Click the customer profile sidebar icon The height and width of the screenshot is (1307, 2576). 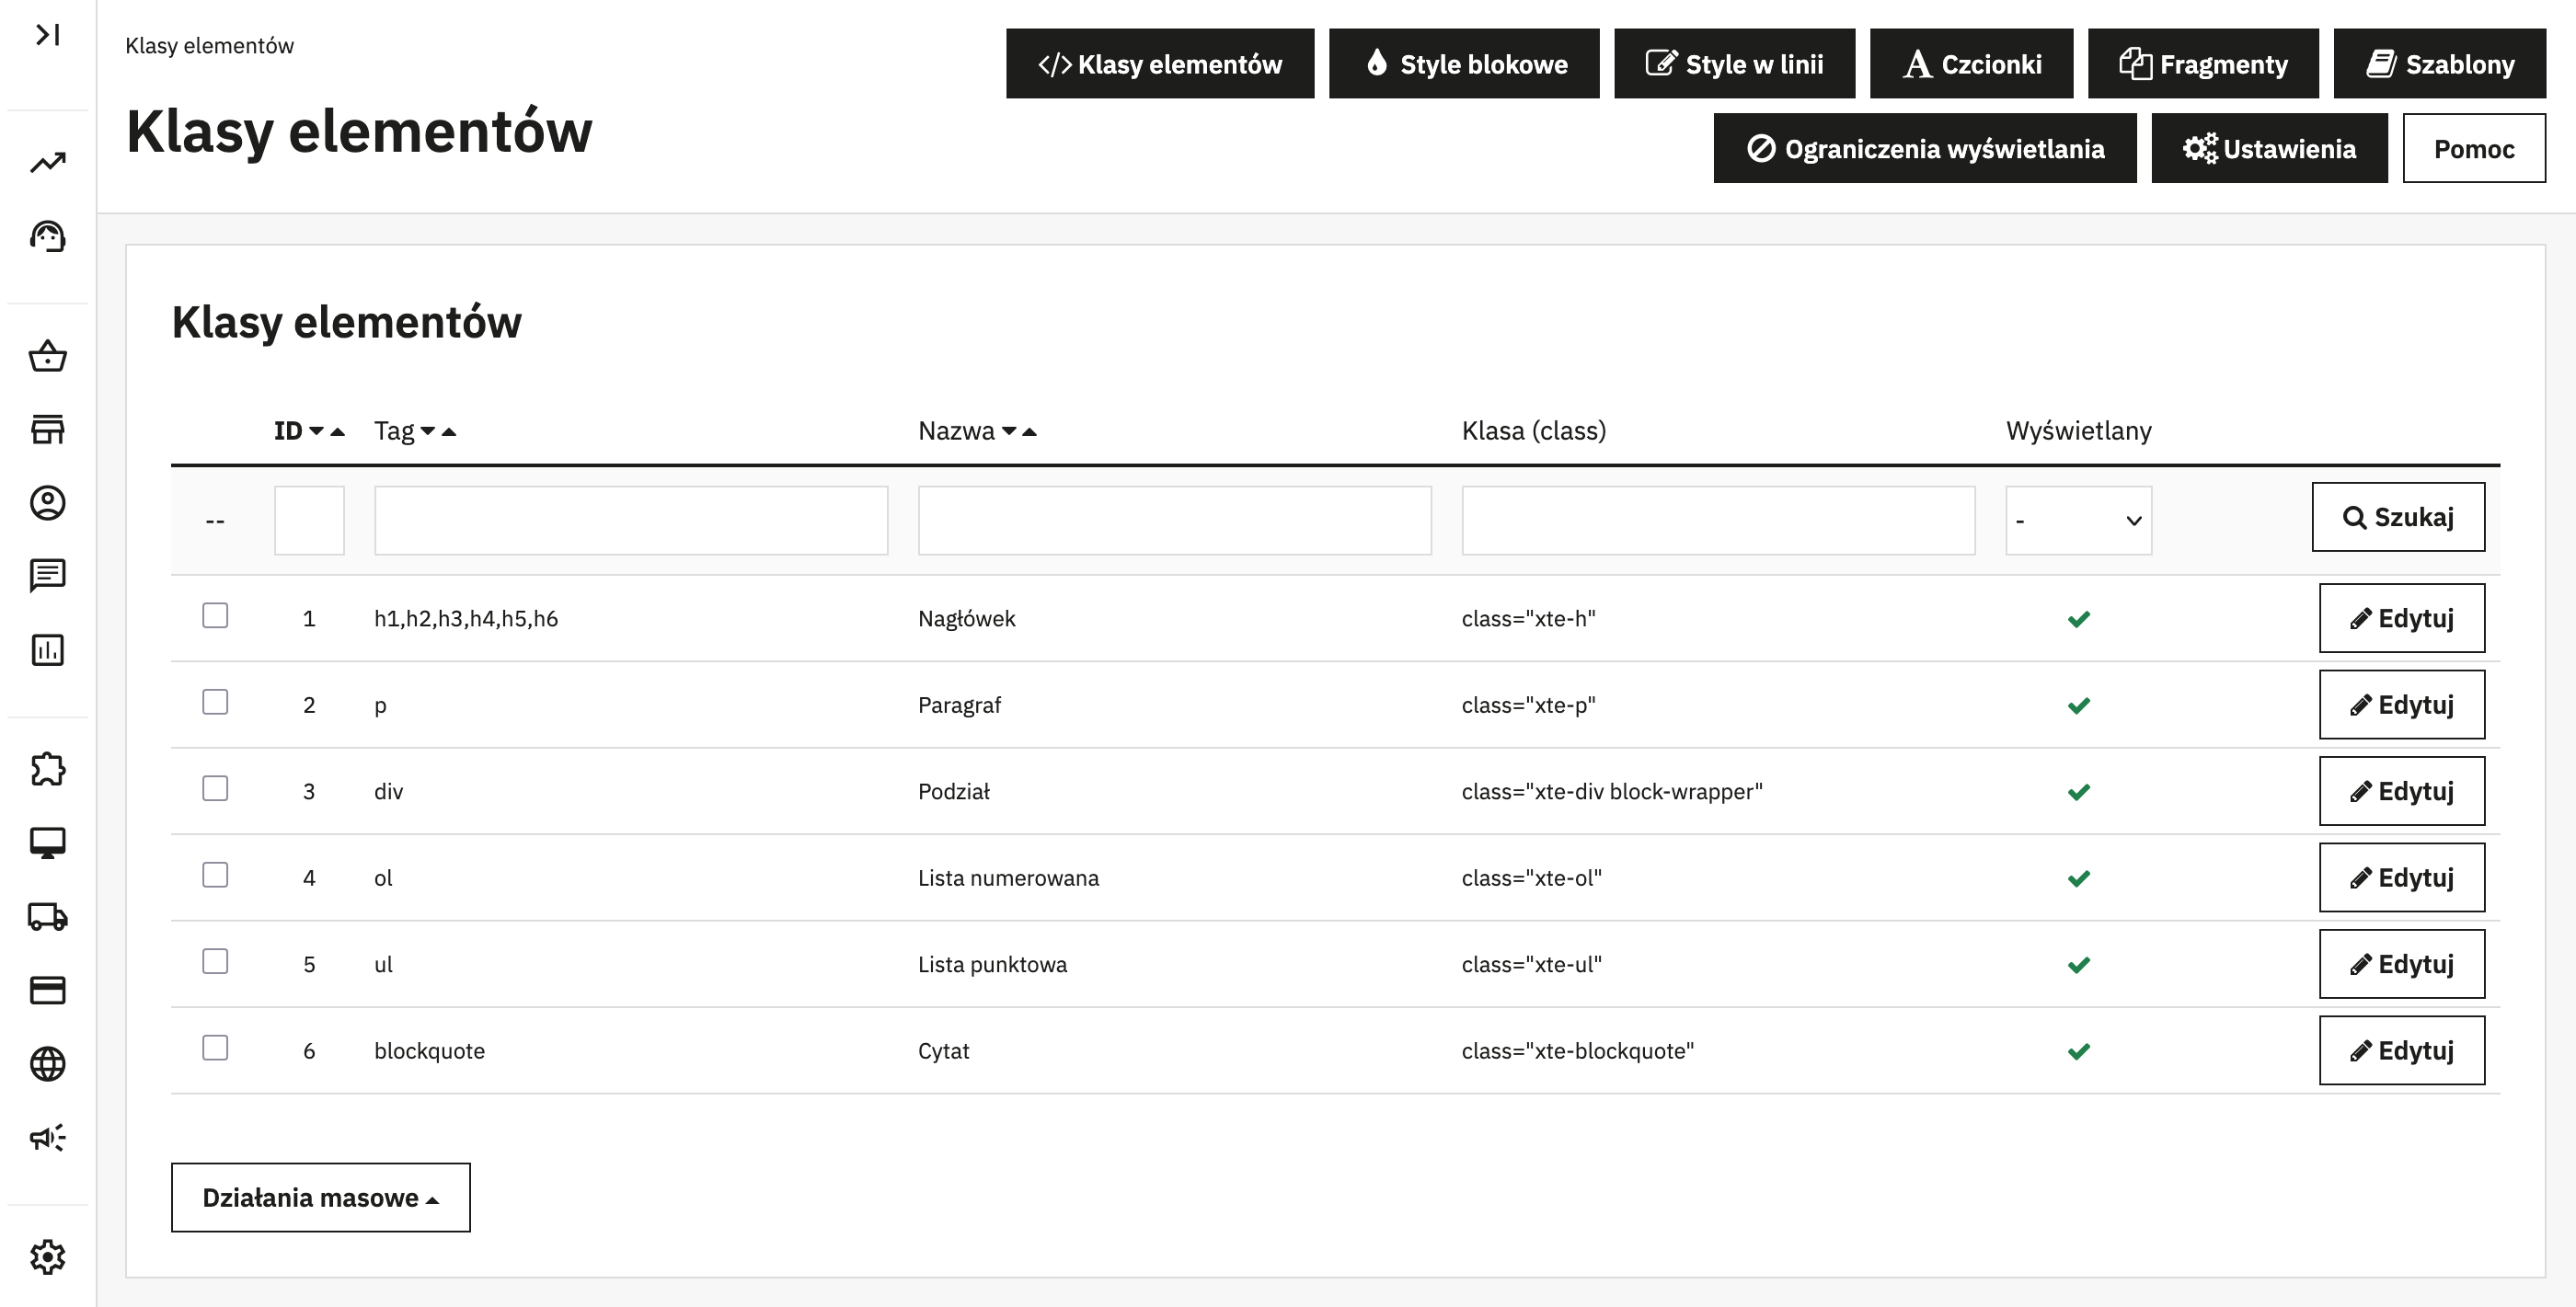(47, 503)
